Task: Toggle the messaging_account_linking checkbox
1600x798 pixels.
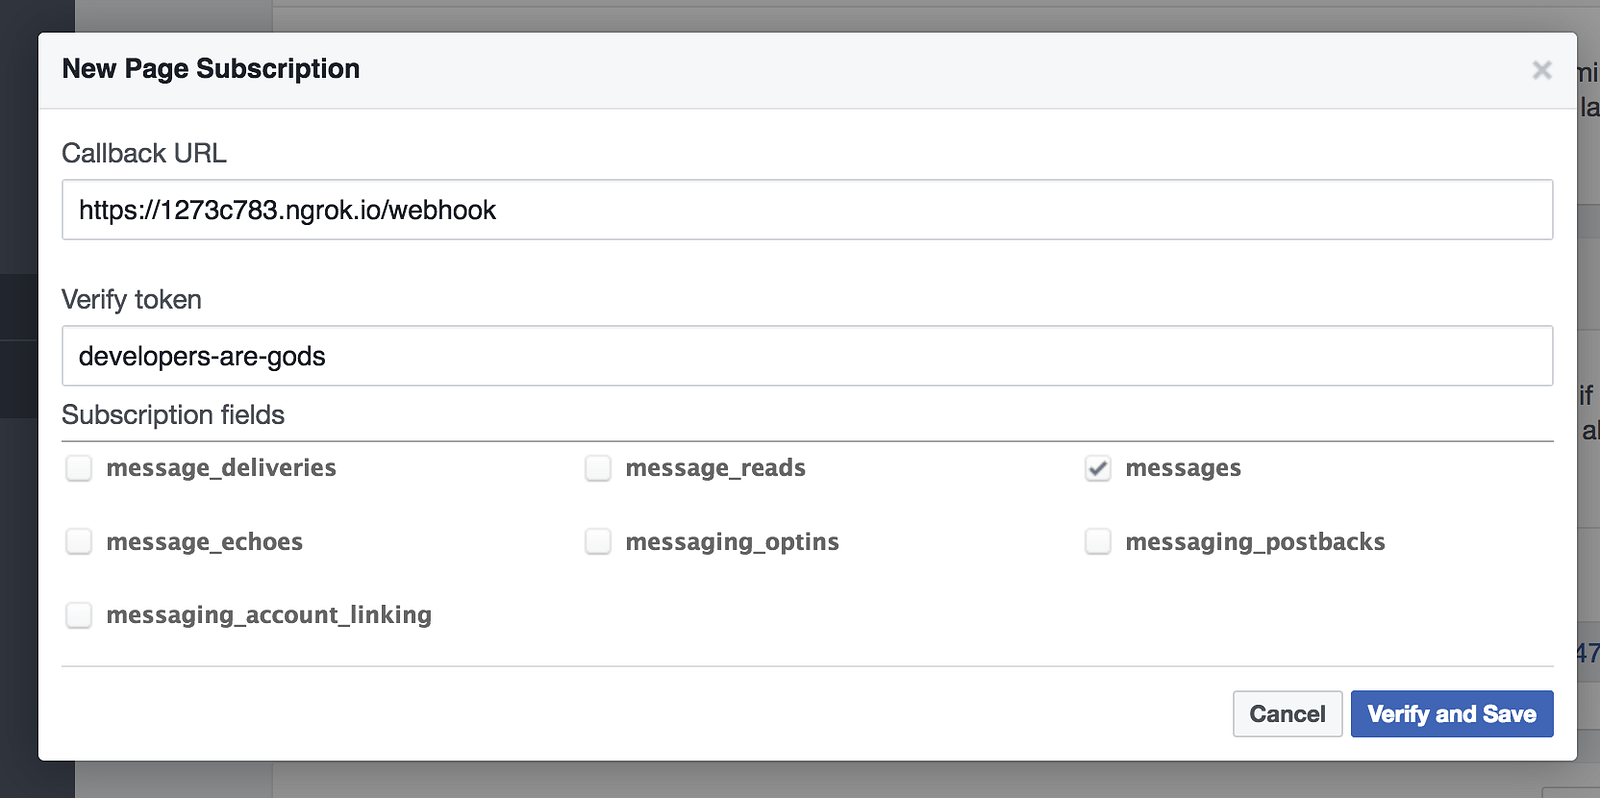Action: [79, 615]
